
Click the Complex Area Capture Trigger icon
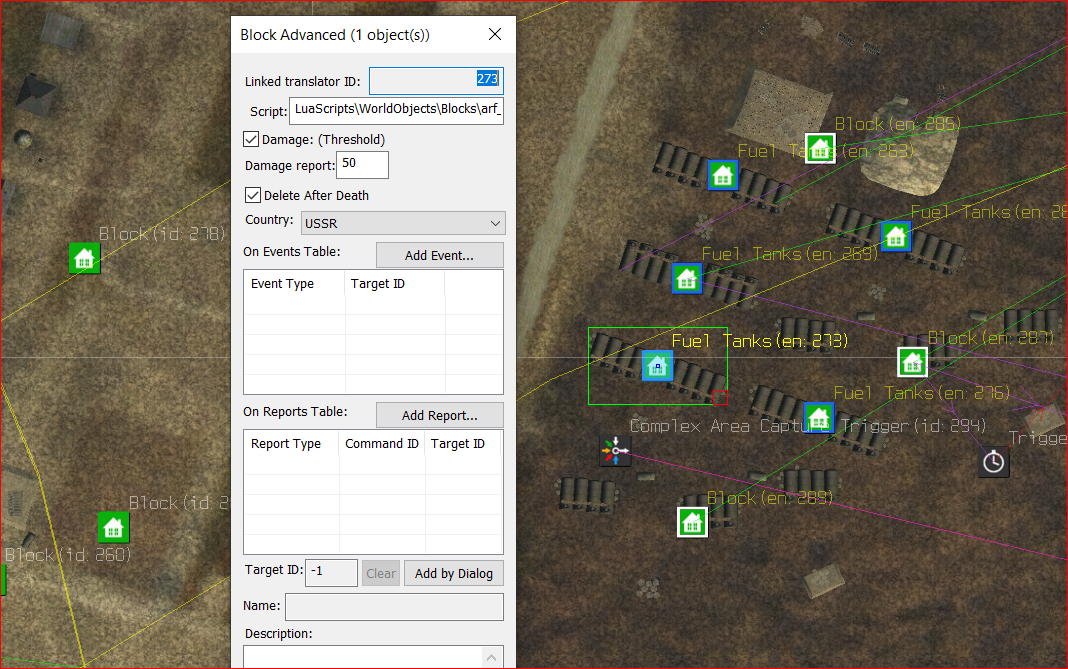[614, 452]
